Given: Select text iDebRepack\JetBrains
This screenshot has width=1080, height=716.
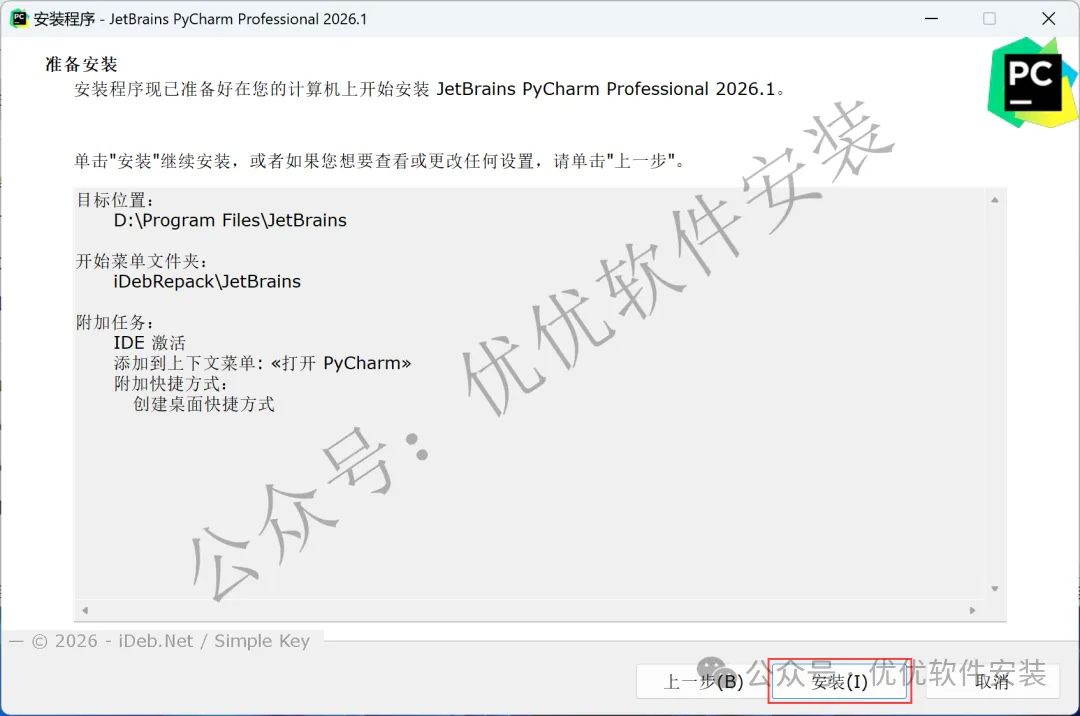Looking at the screenshot, I should (x=207, y=282).
